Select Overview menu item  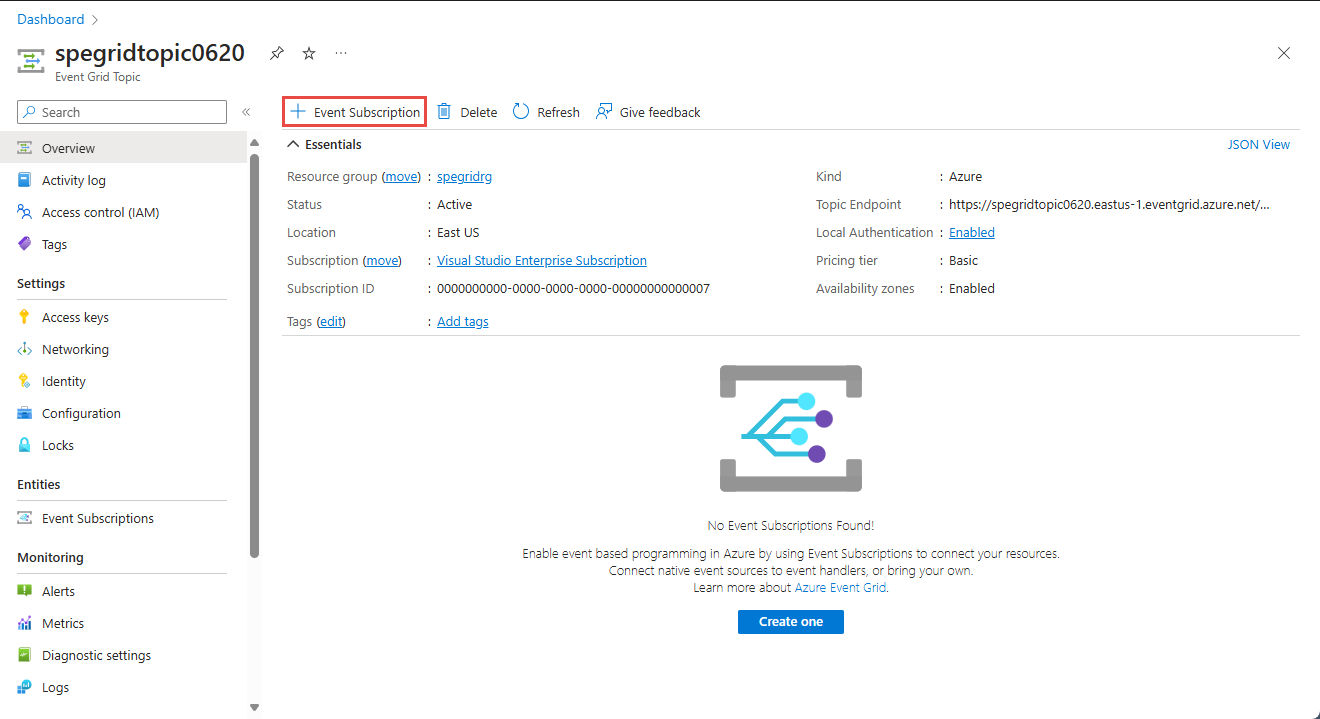coord(123,148)
